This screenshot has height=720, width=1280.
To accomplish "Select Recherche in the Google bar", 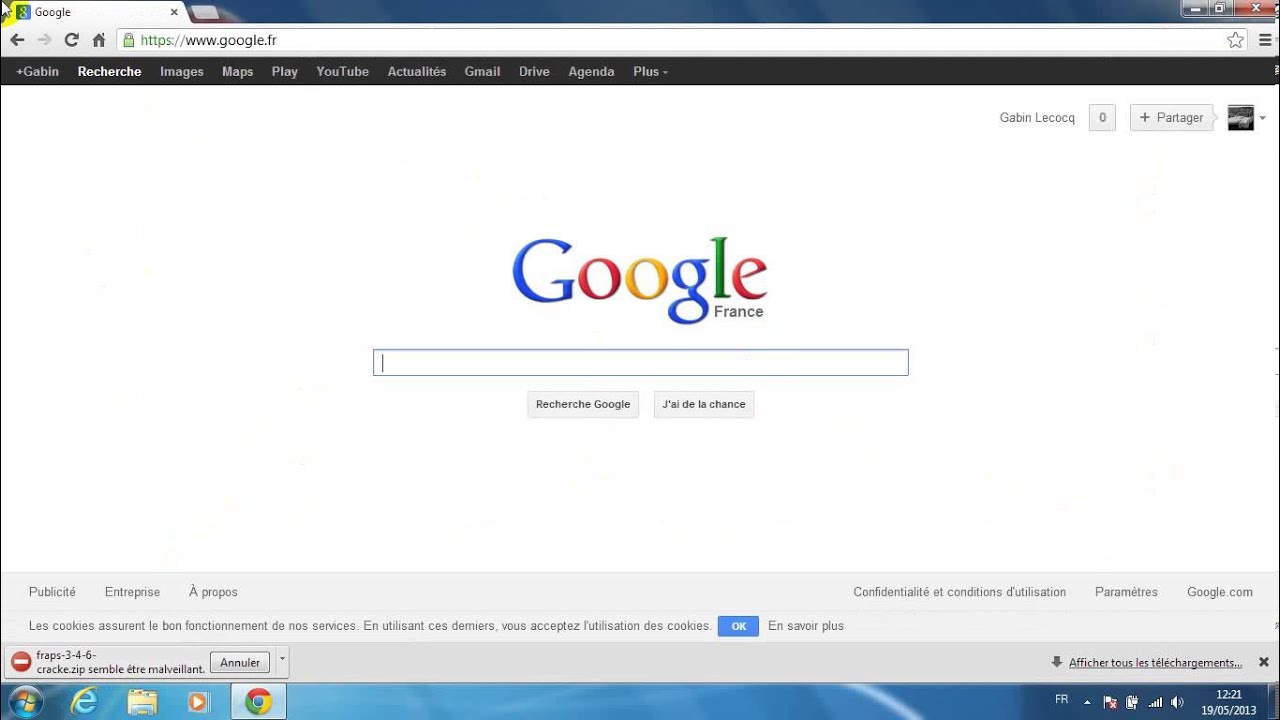I will 109,71.
